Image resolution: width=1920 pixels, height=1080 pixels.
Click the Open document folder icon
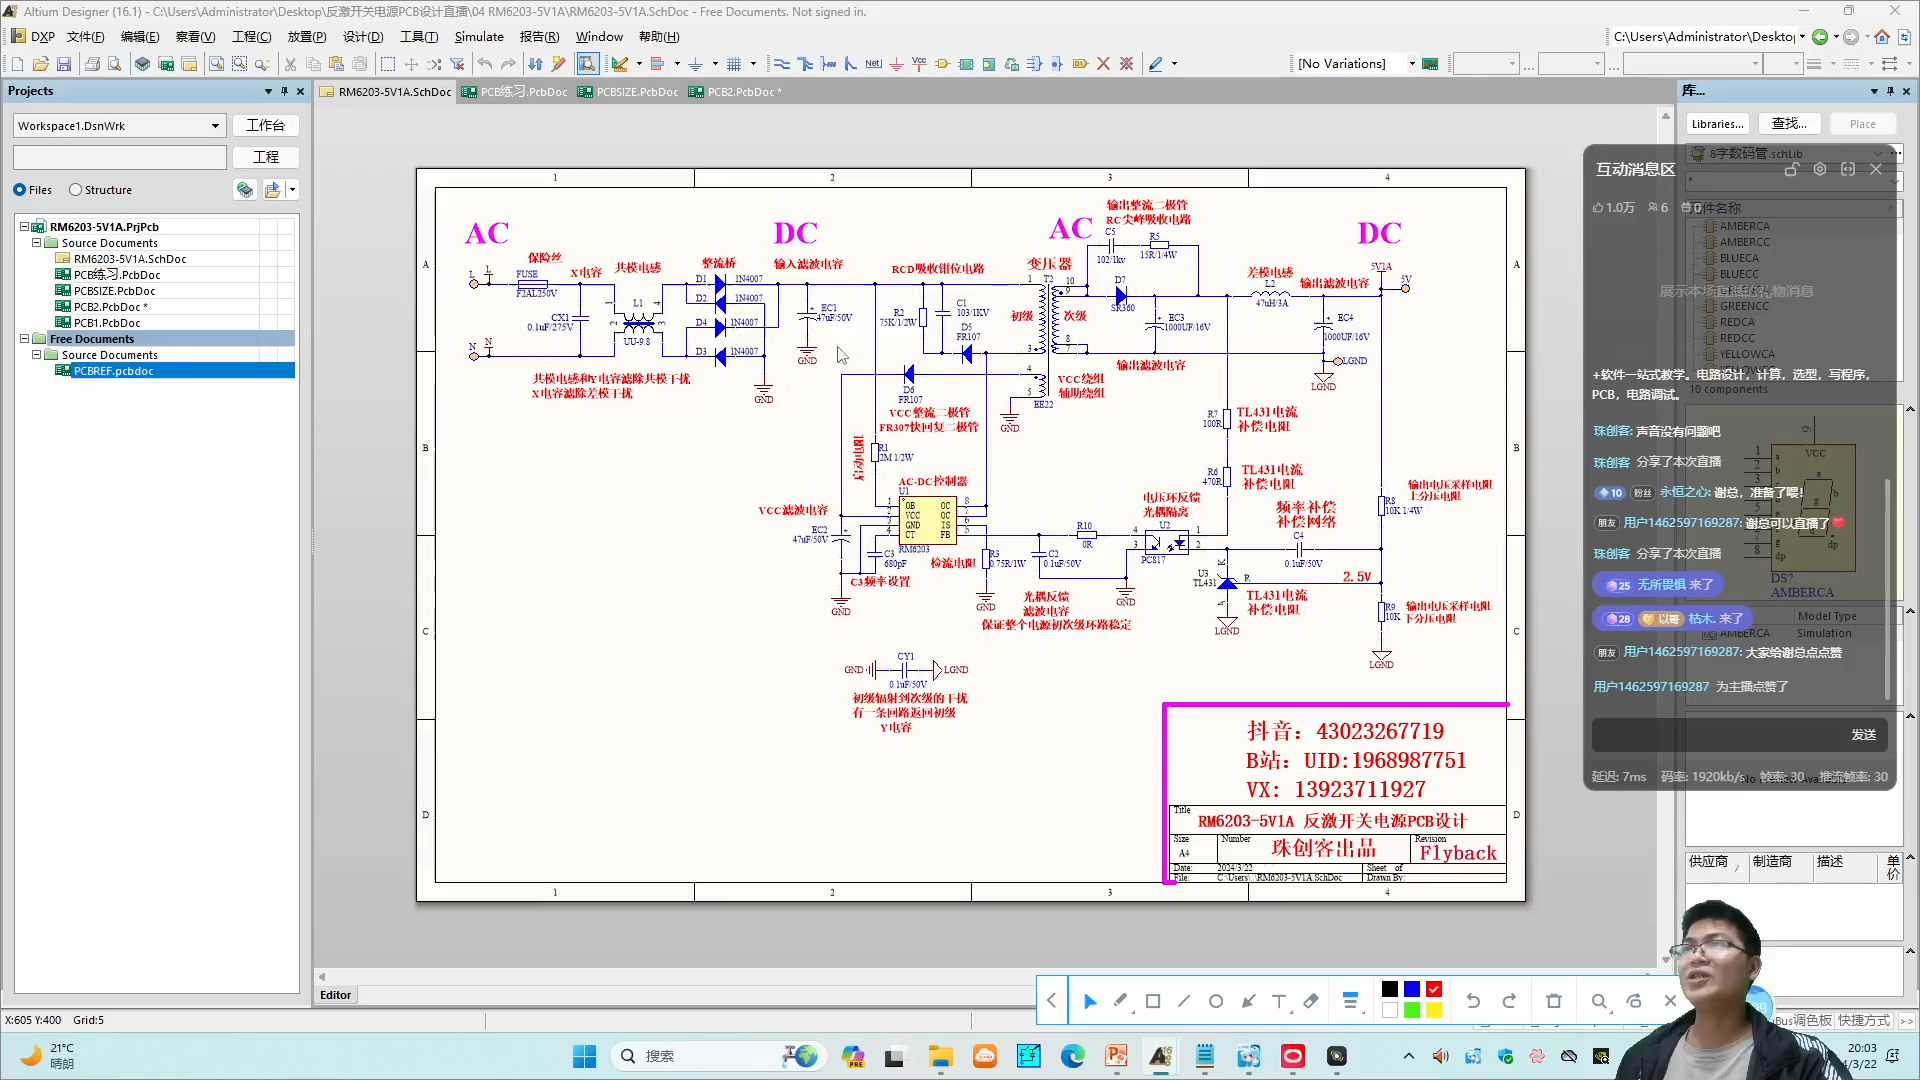pos(40,64)
